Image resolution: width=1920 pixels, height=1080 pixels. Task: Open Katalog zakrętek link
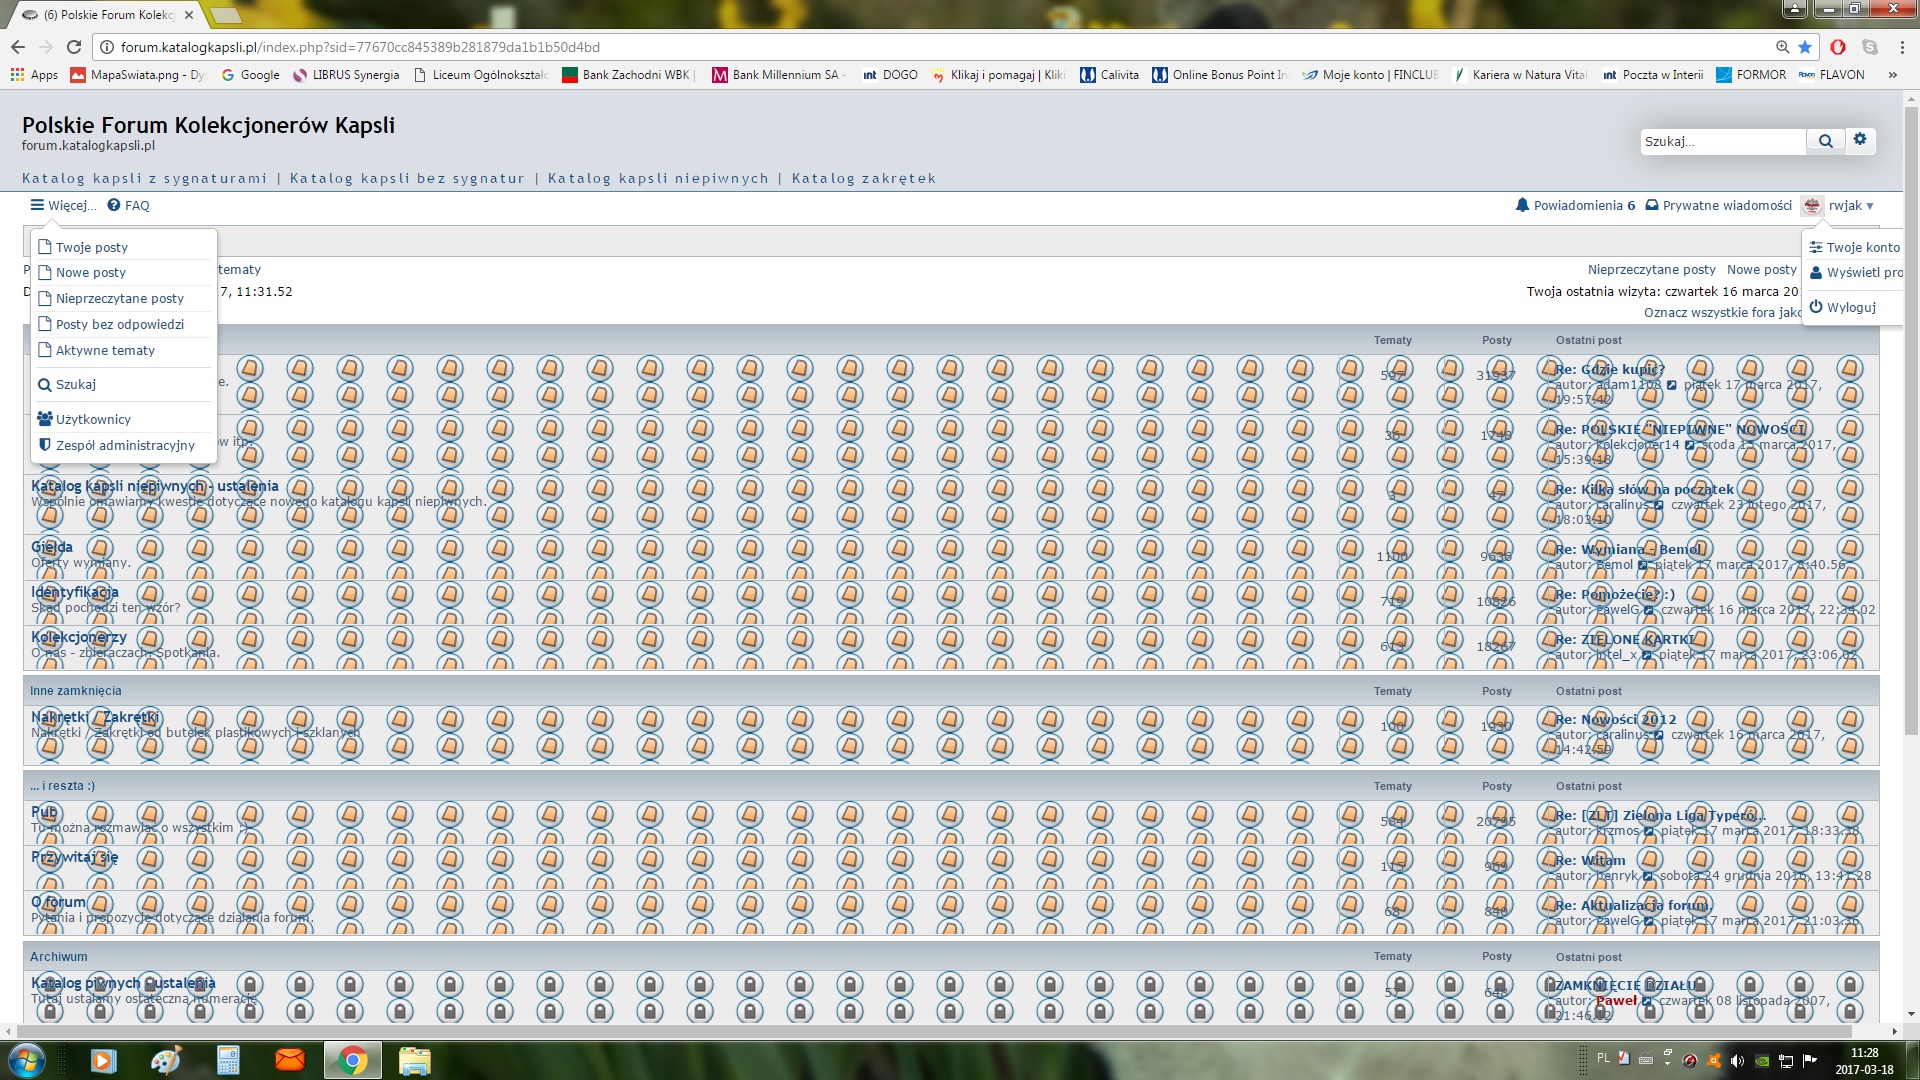tap(863, 178)
